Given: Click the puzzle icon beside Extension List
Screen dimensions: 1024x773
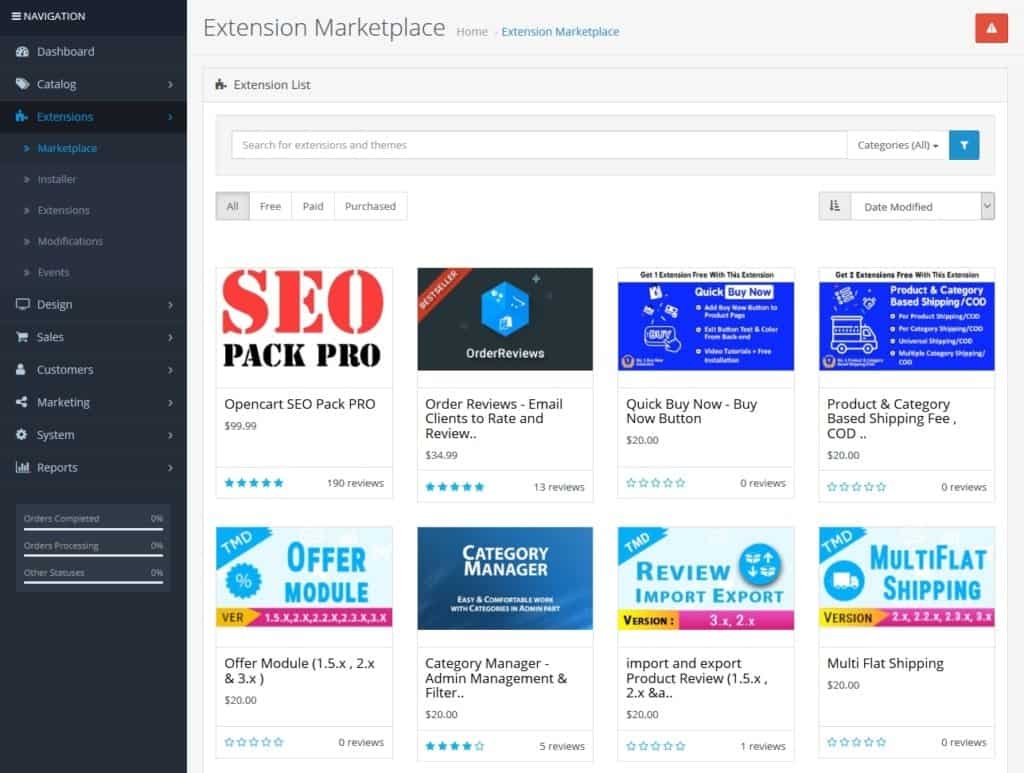Looking at the screenshot, I should [221, 84].
